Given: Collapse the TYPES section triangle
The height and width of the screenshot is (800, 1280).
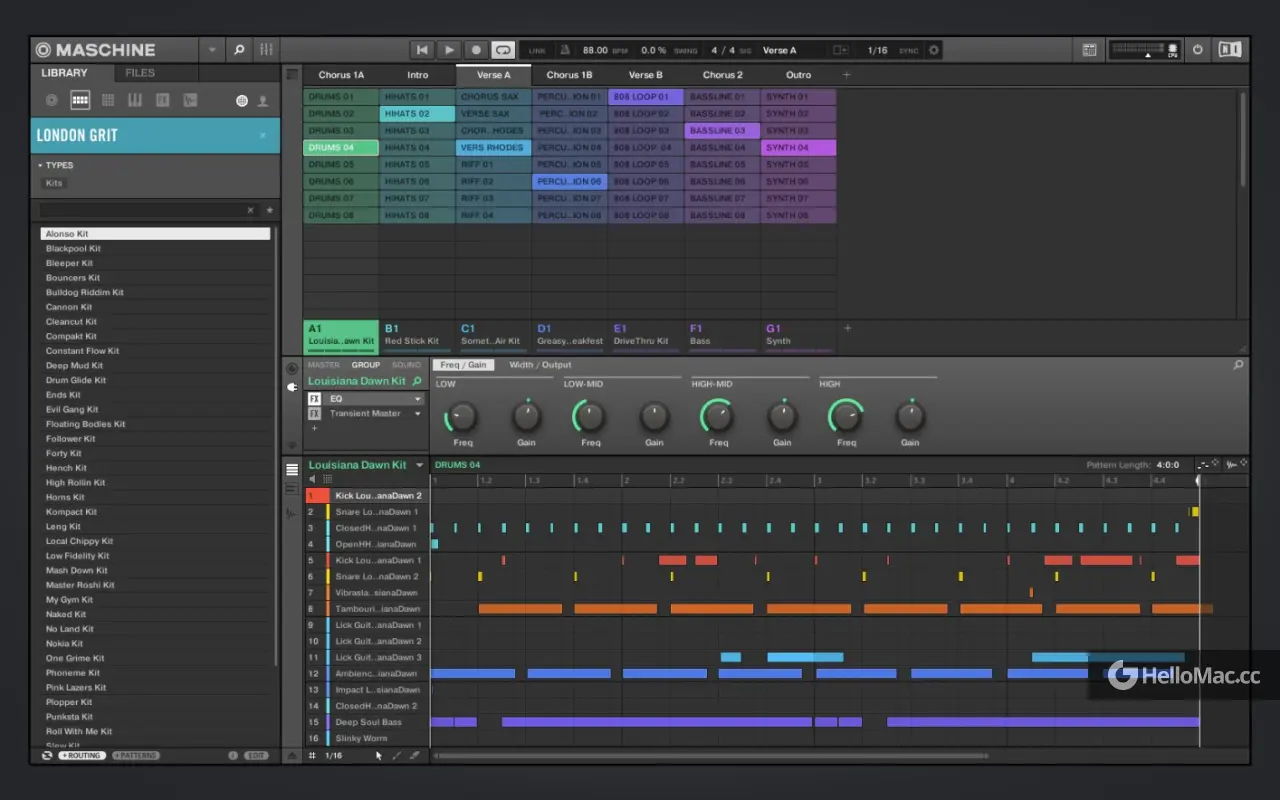Looking at the screenshot, I should (40, 165).
